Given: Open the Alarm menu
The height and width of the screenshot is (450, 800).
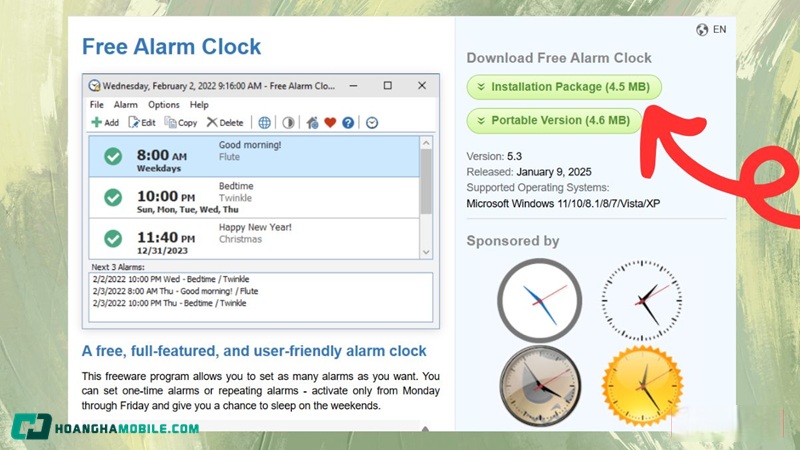Looking at the screenshot, I should point(125,105).
